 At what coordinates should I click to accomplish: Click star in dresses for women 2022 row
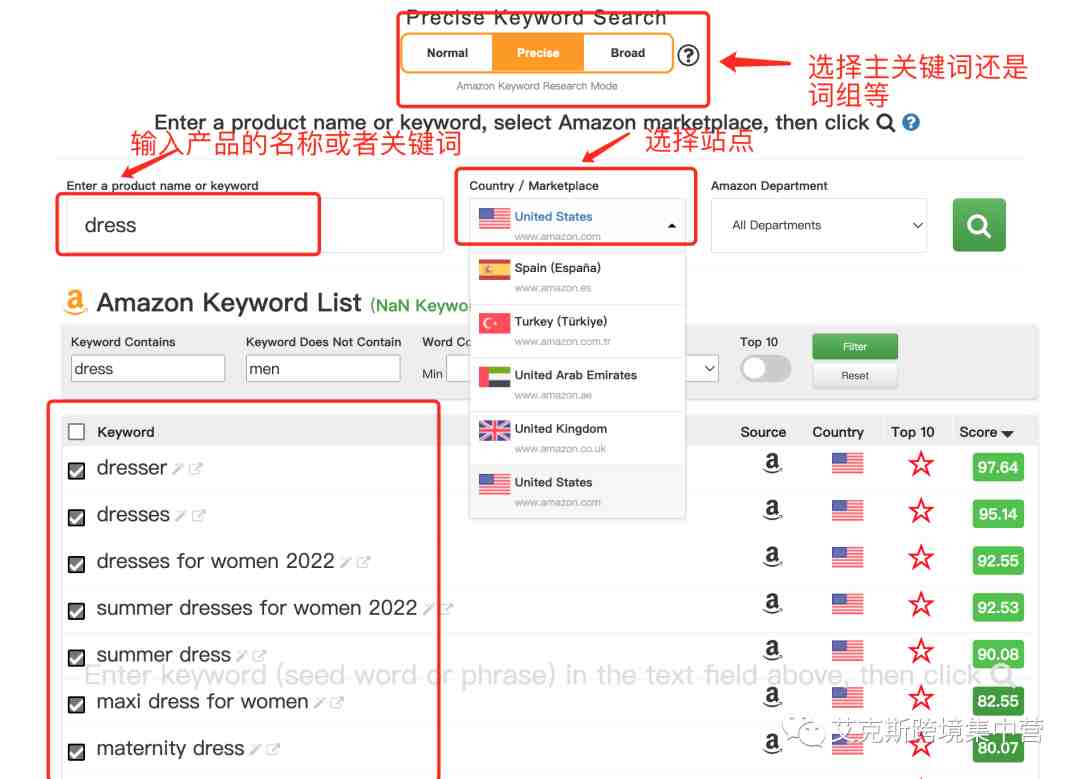tap(921, 559)
